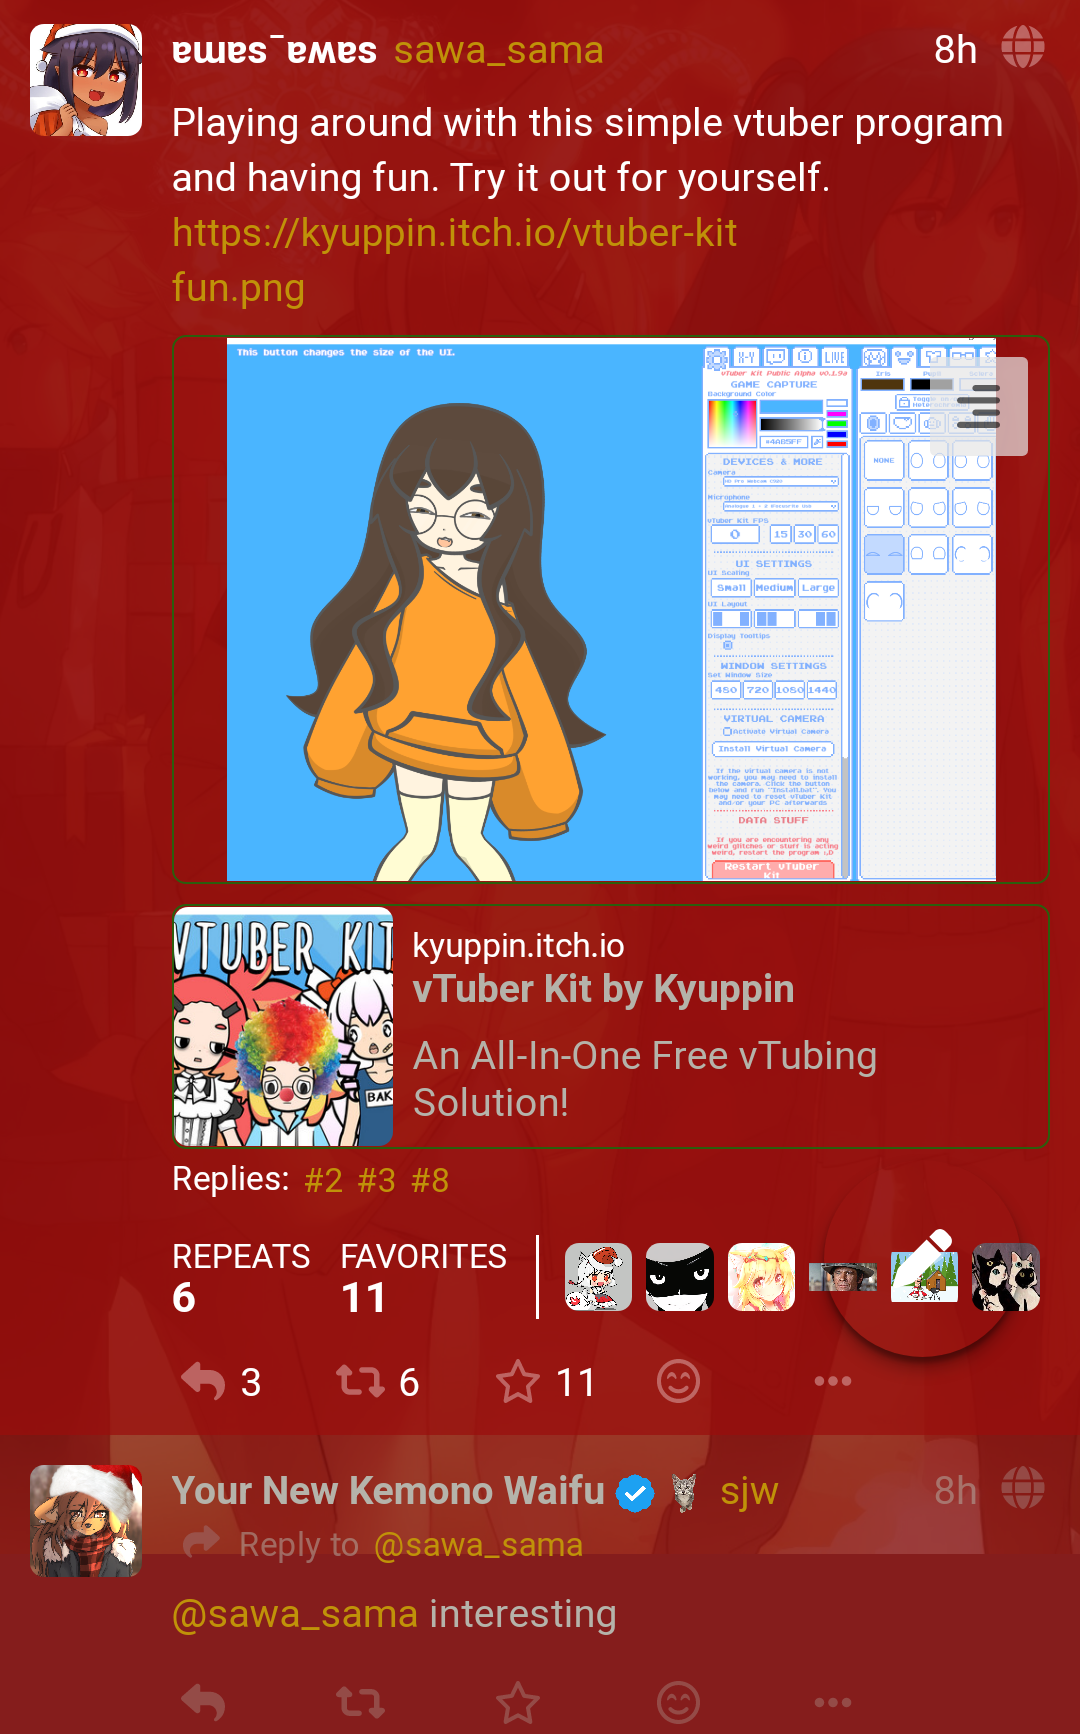1080x1734 pixels.
Task: Show the FAVORITES 11 list
Action: click(x=423, y=1278)
